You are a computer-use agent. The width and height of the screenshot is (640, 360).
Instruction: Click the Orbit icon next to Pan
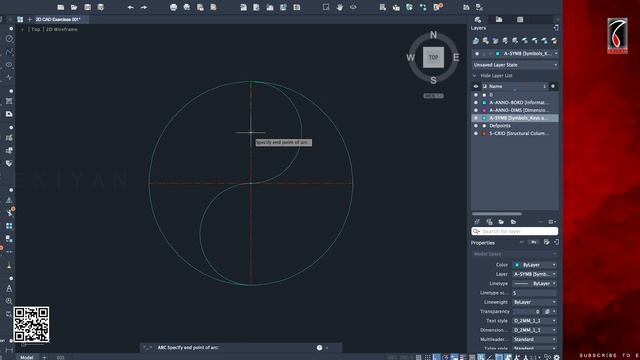pos(353,7)
